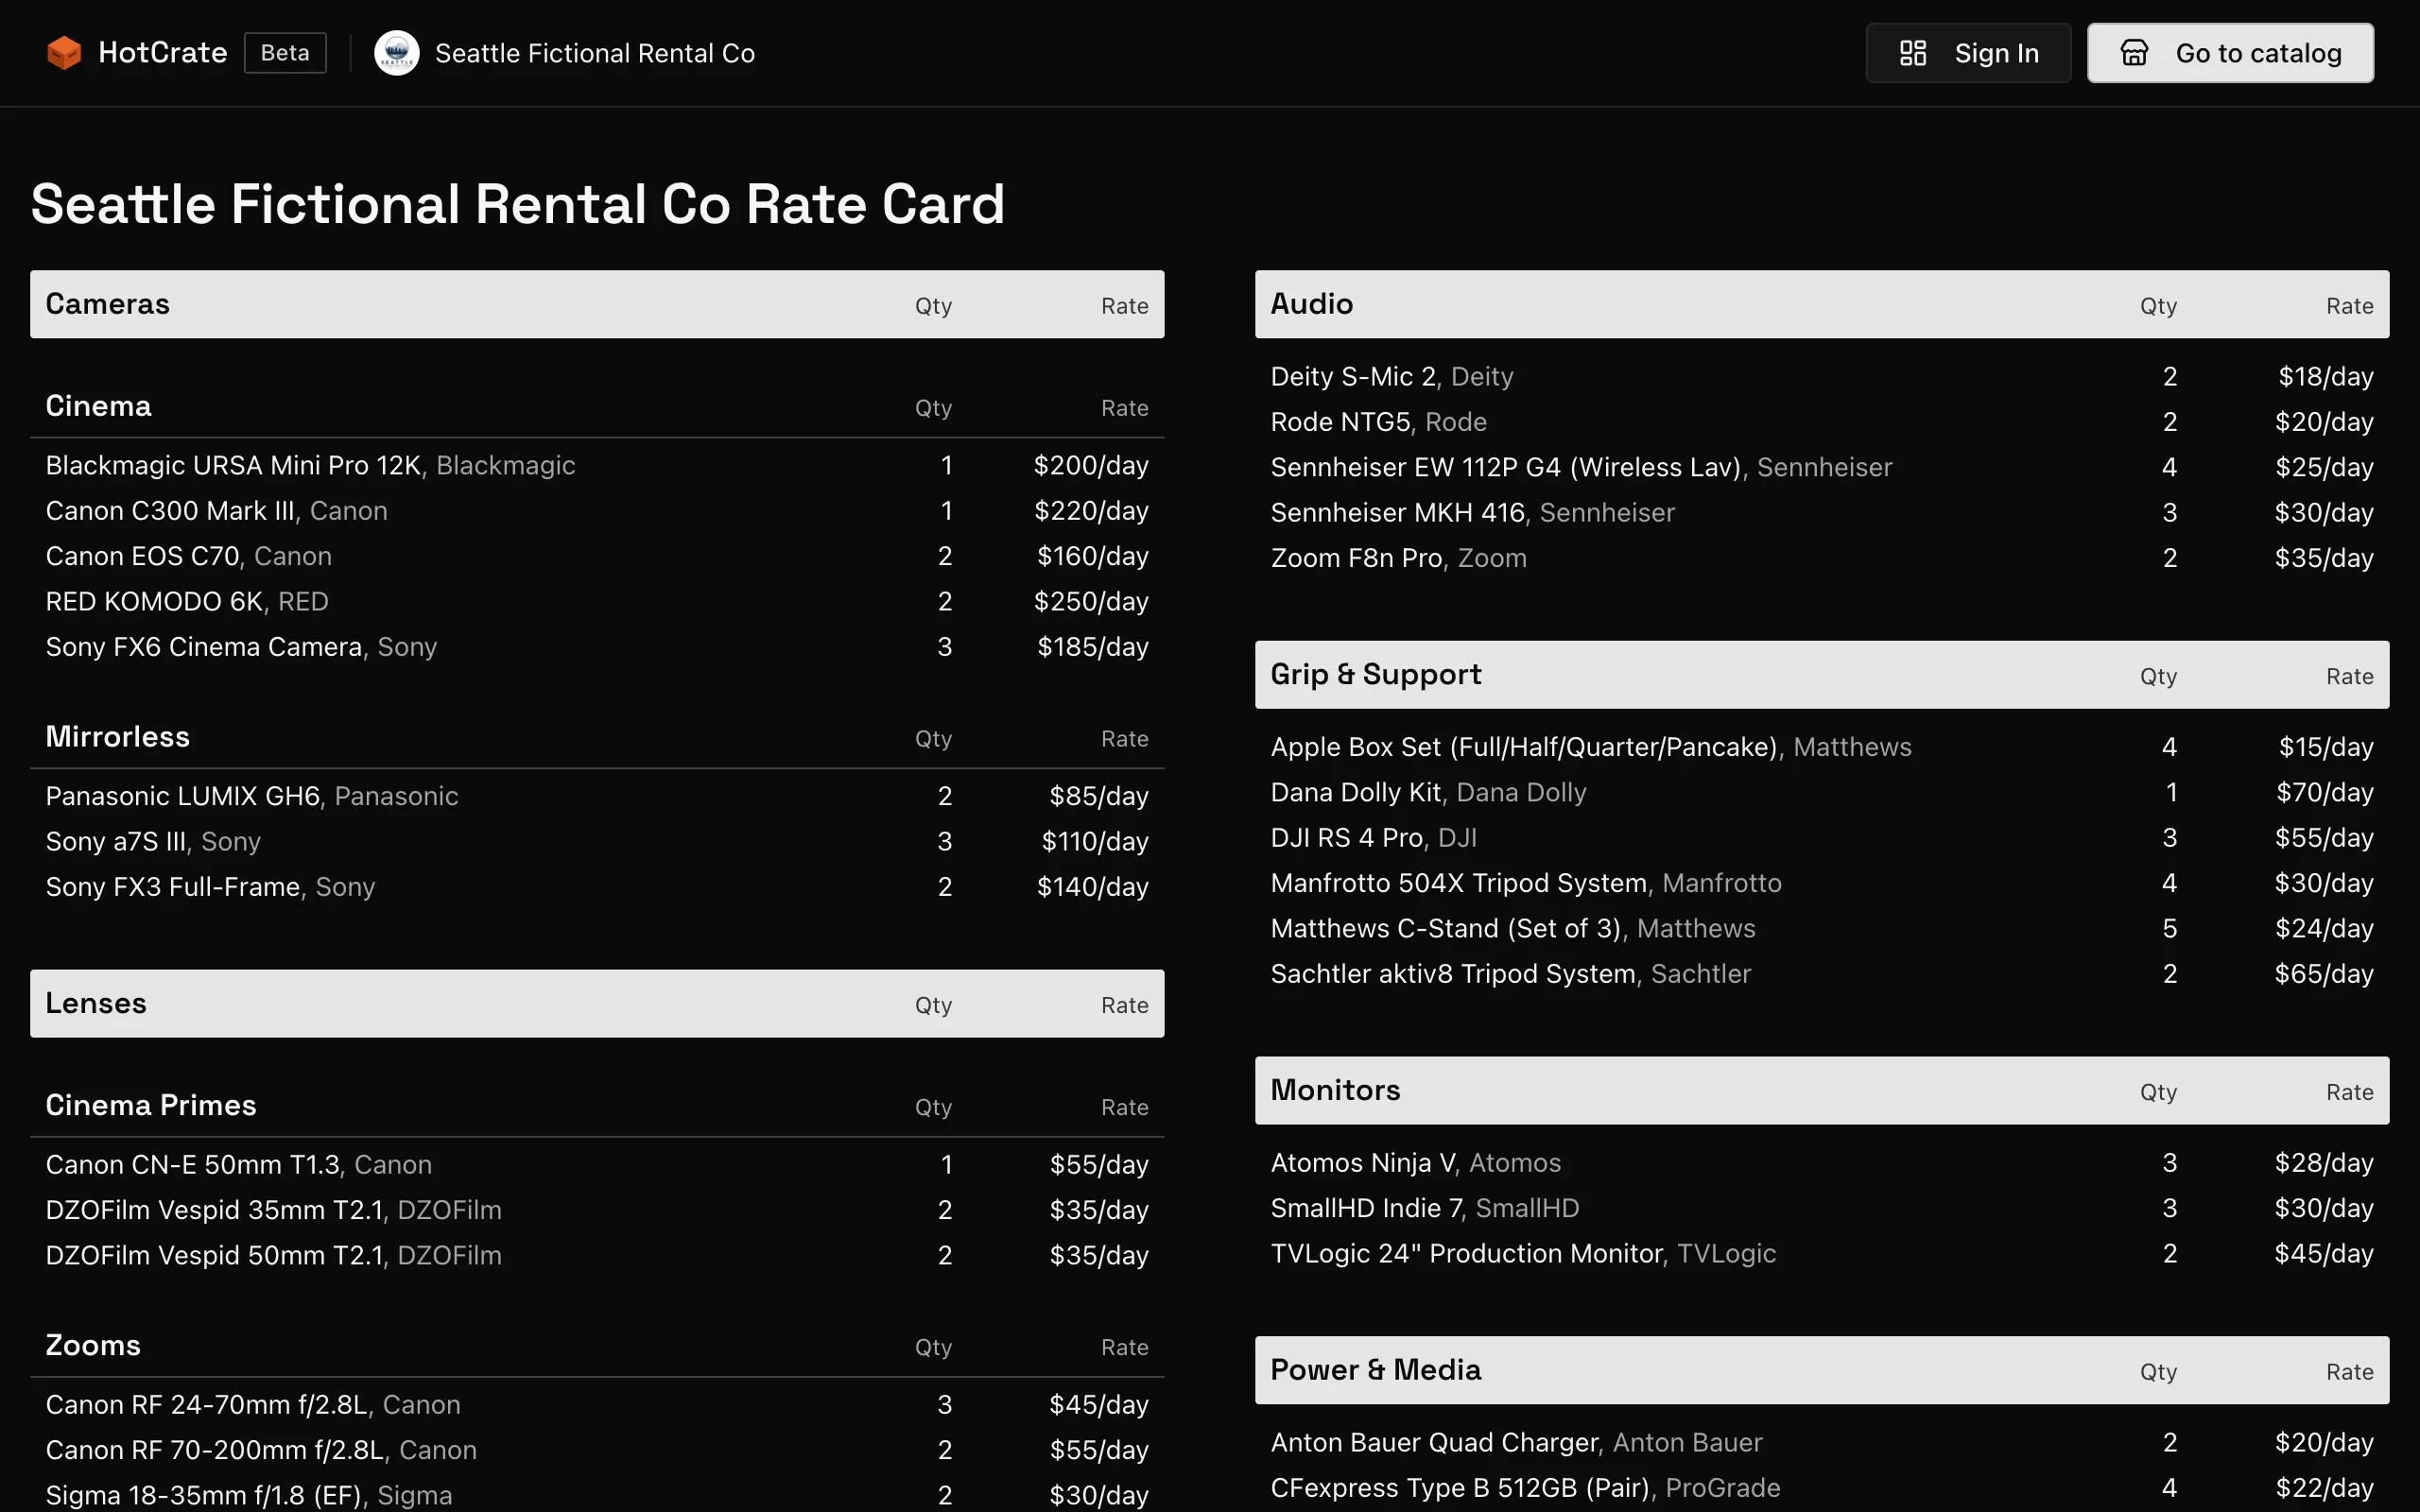Open the Seattle Fictional Rental Co avatar
The height and width of the screenshot is (1512, 2420).
click(397, 53)
